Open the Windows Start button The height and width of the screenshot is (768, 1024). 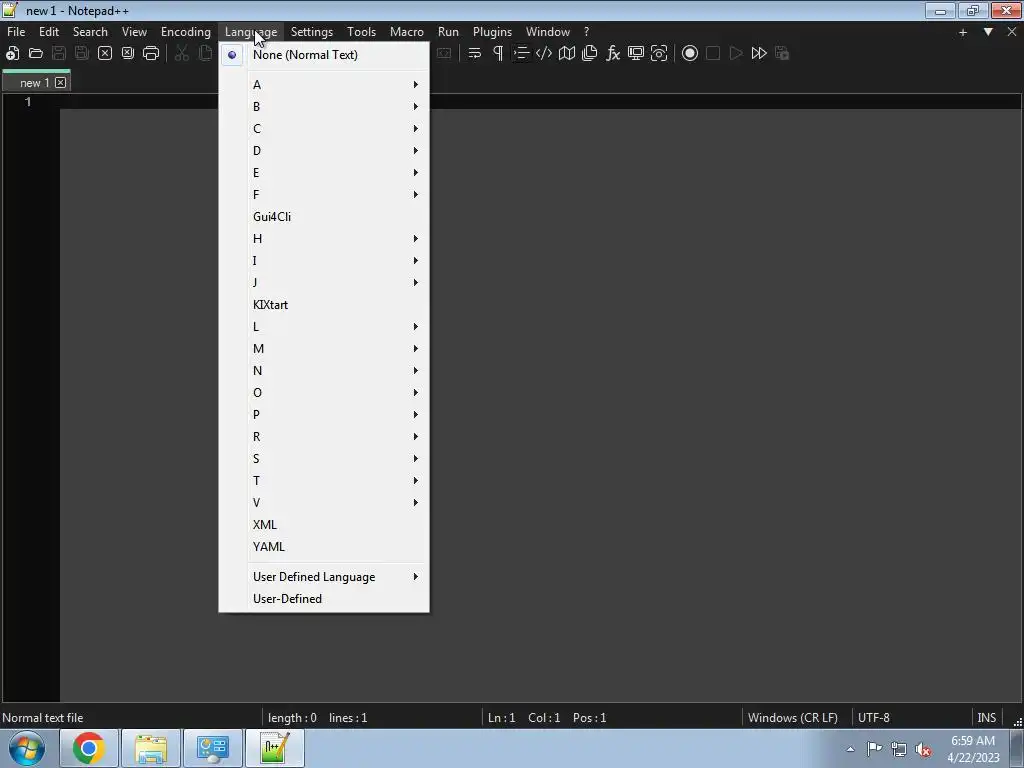tap(26, 748)
